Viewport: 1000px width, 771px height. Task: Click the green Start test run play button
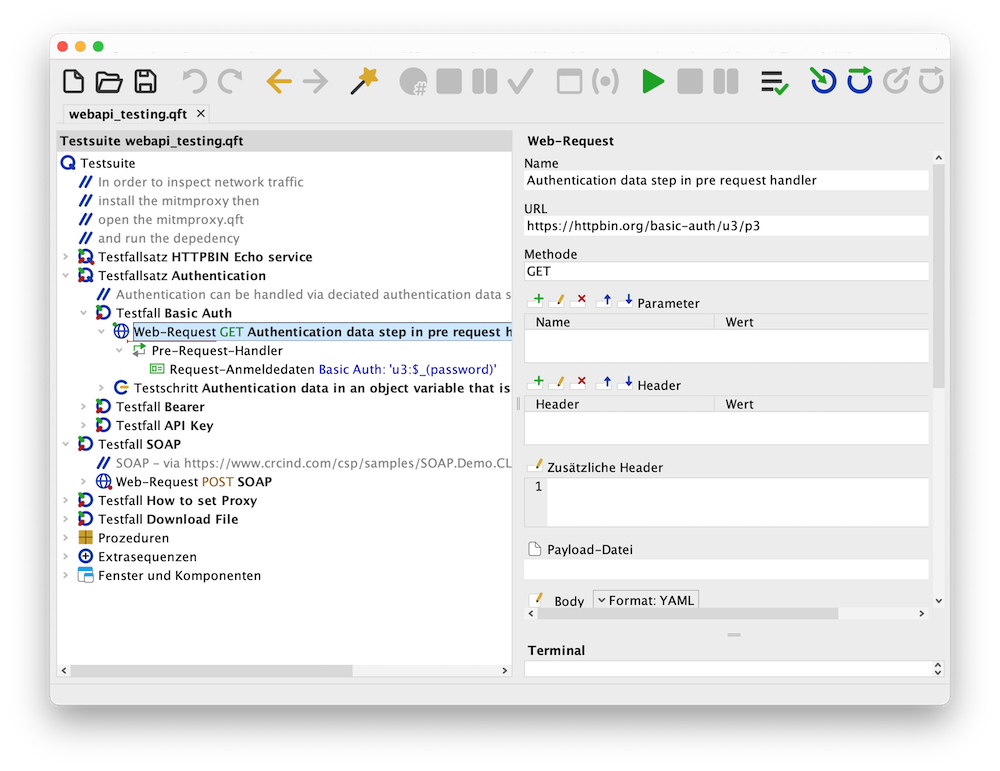pos(653,82)
